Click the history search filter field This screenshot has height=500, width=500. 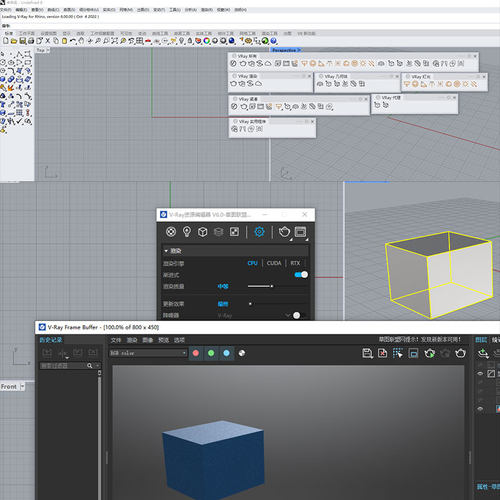[x=63, y=366]
